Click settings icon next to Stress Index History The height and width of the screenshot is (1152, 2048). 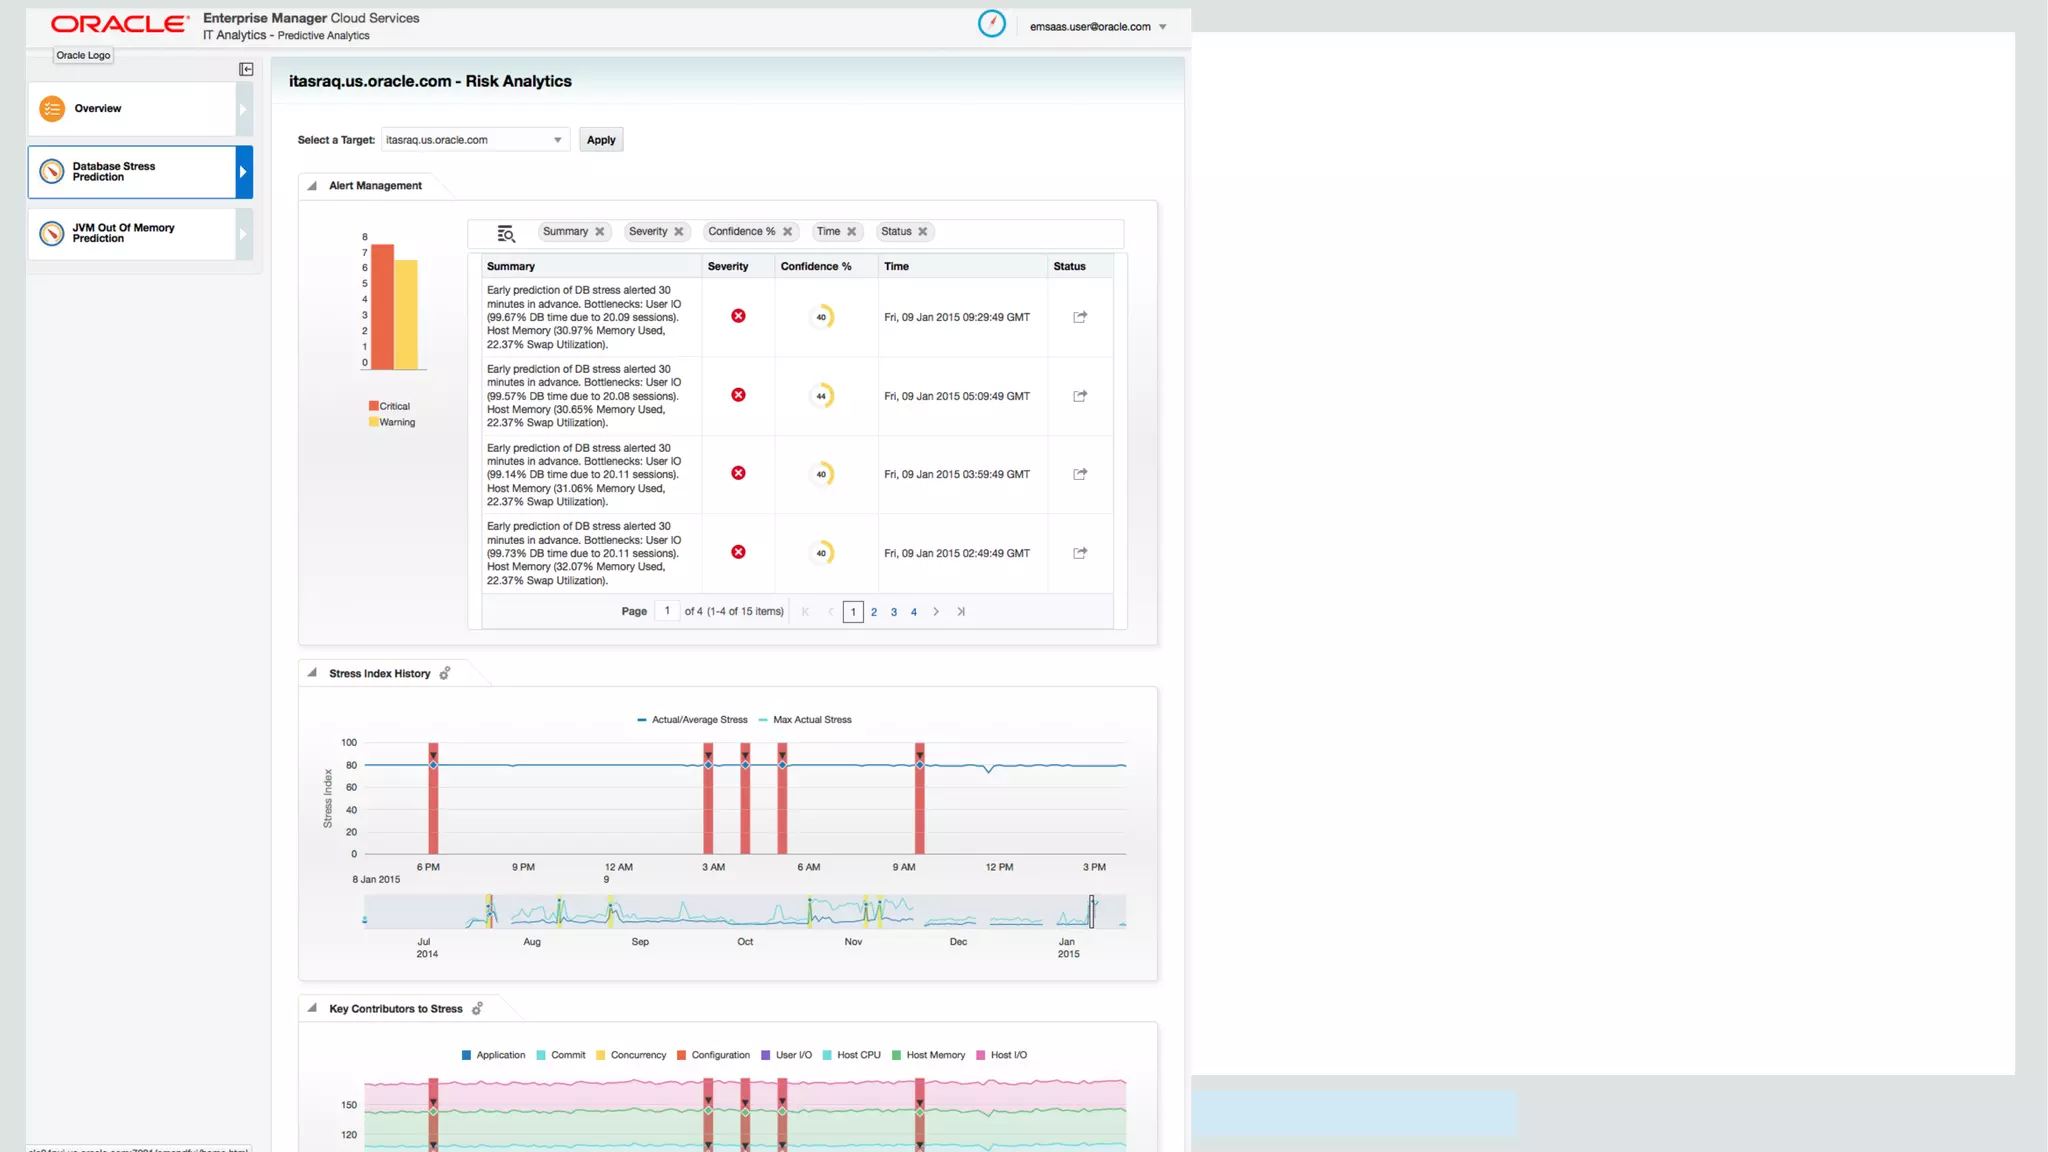pyautogui.click(x=445, y=673)
